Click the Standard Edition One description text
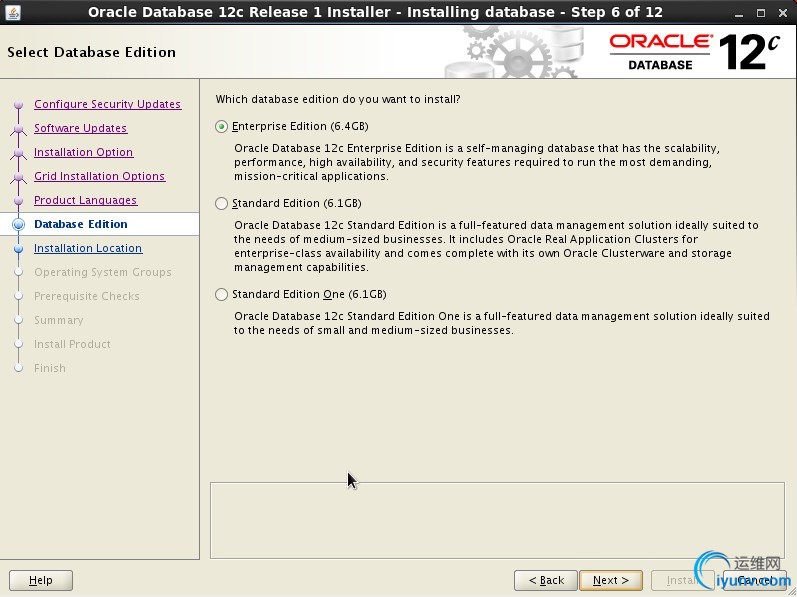This screenshot has width=797, height=597. click(502, 323)
